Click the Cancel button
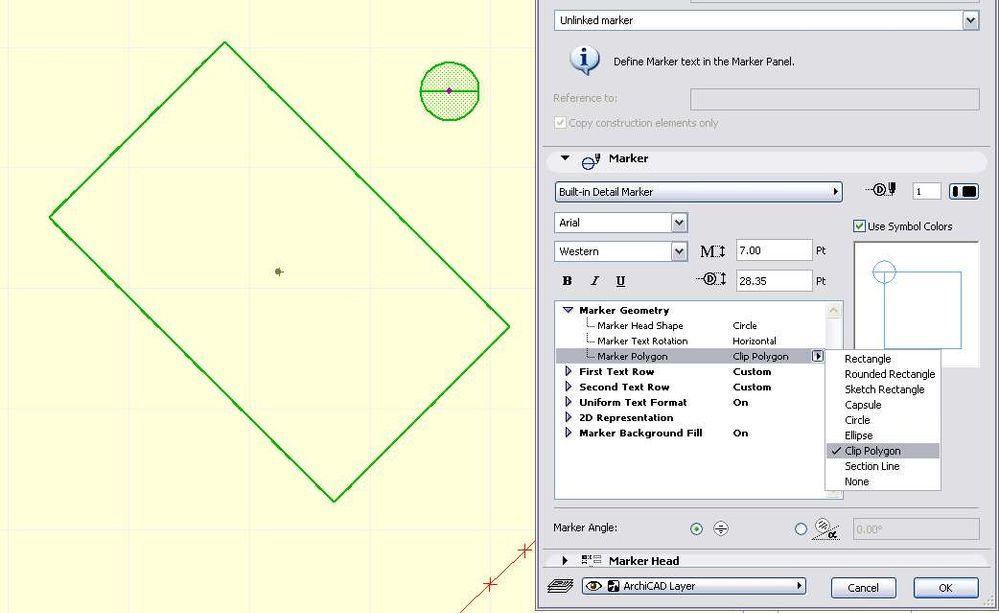 tap(863, 588)
